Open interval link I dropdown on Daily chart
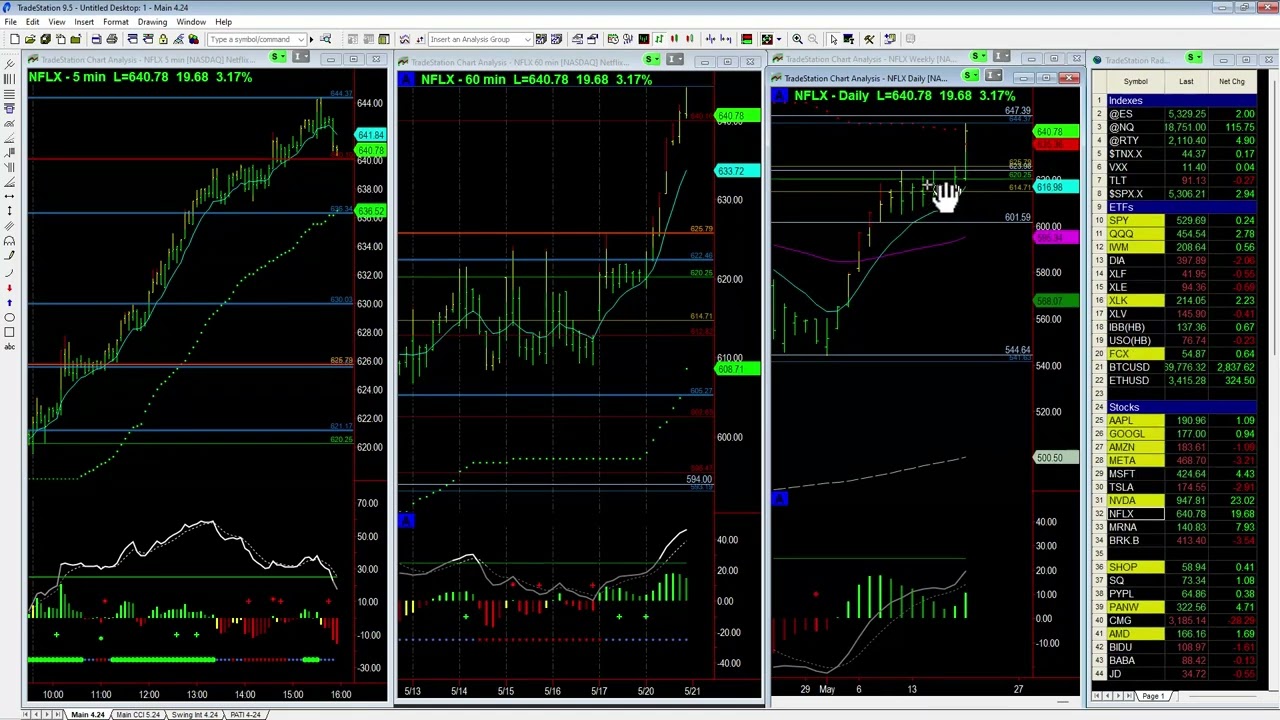1280x720 pixels. click(x=994, y=77)
